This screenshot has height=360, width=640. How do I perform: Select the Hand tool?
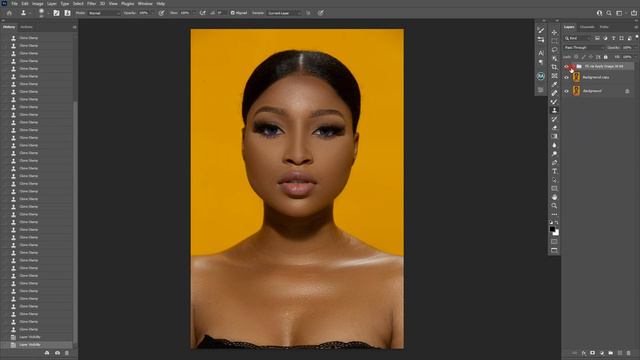[x=554, y=197]
